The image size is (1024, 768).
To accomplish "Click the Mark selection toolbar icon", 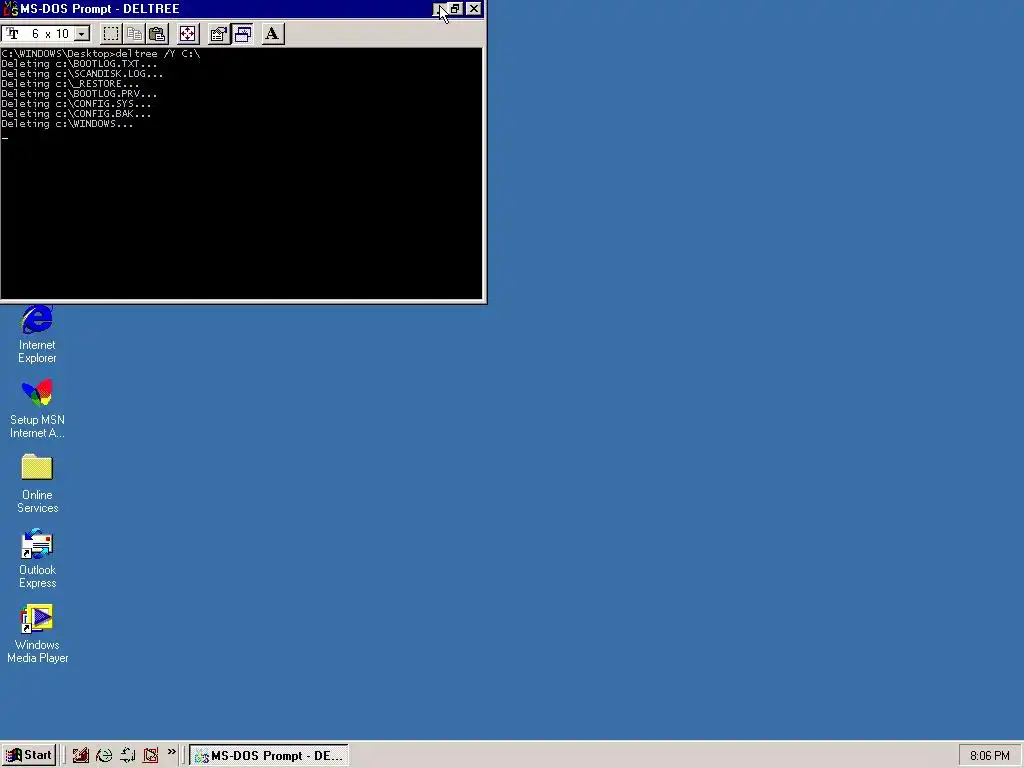I will 110,34.
